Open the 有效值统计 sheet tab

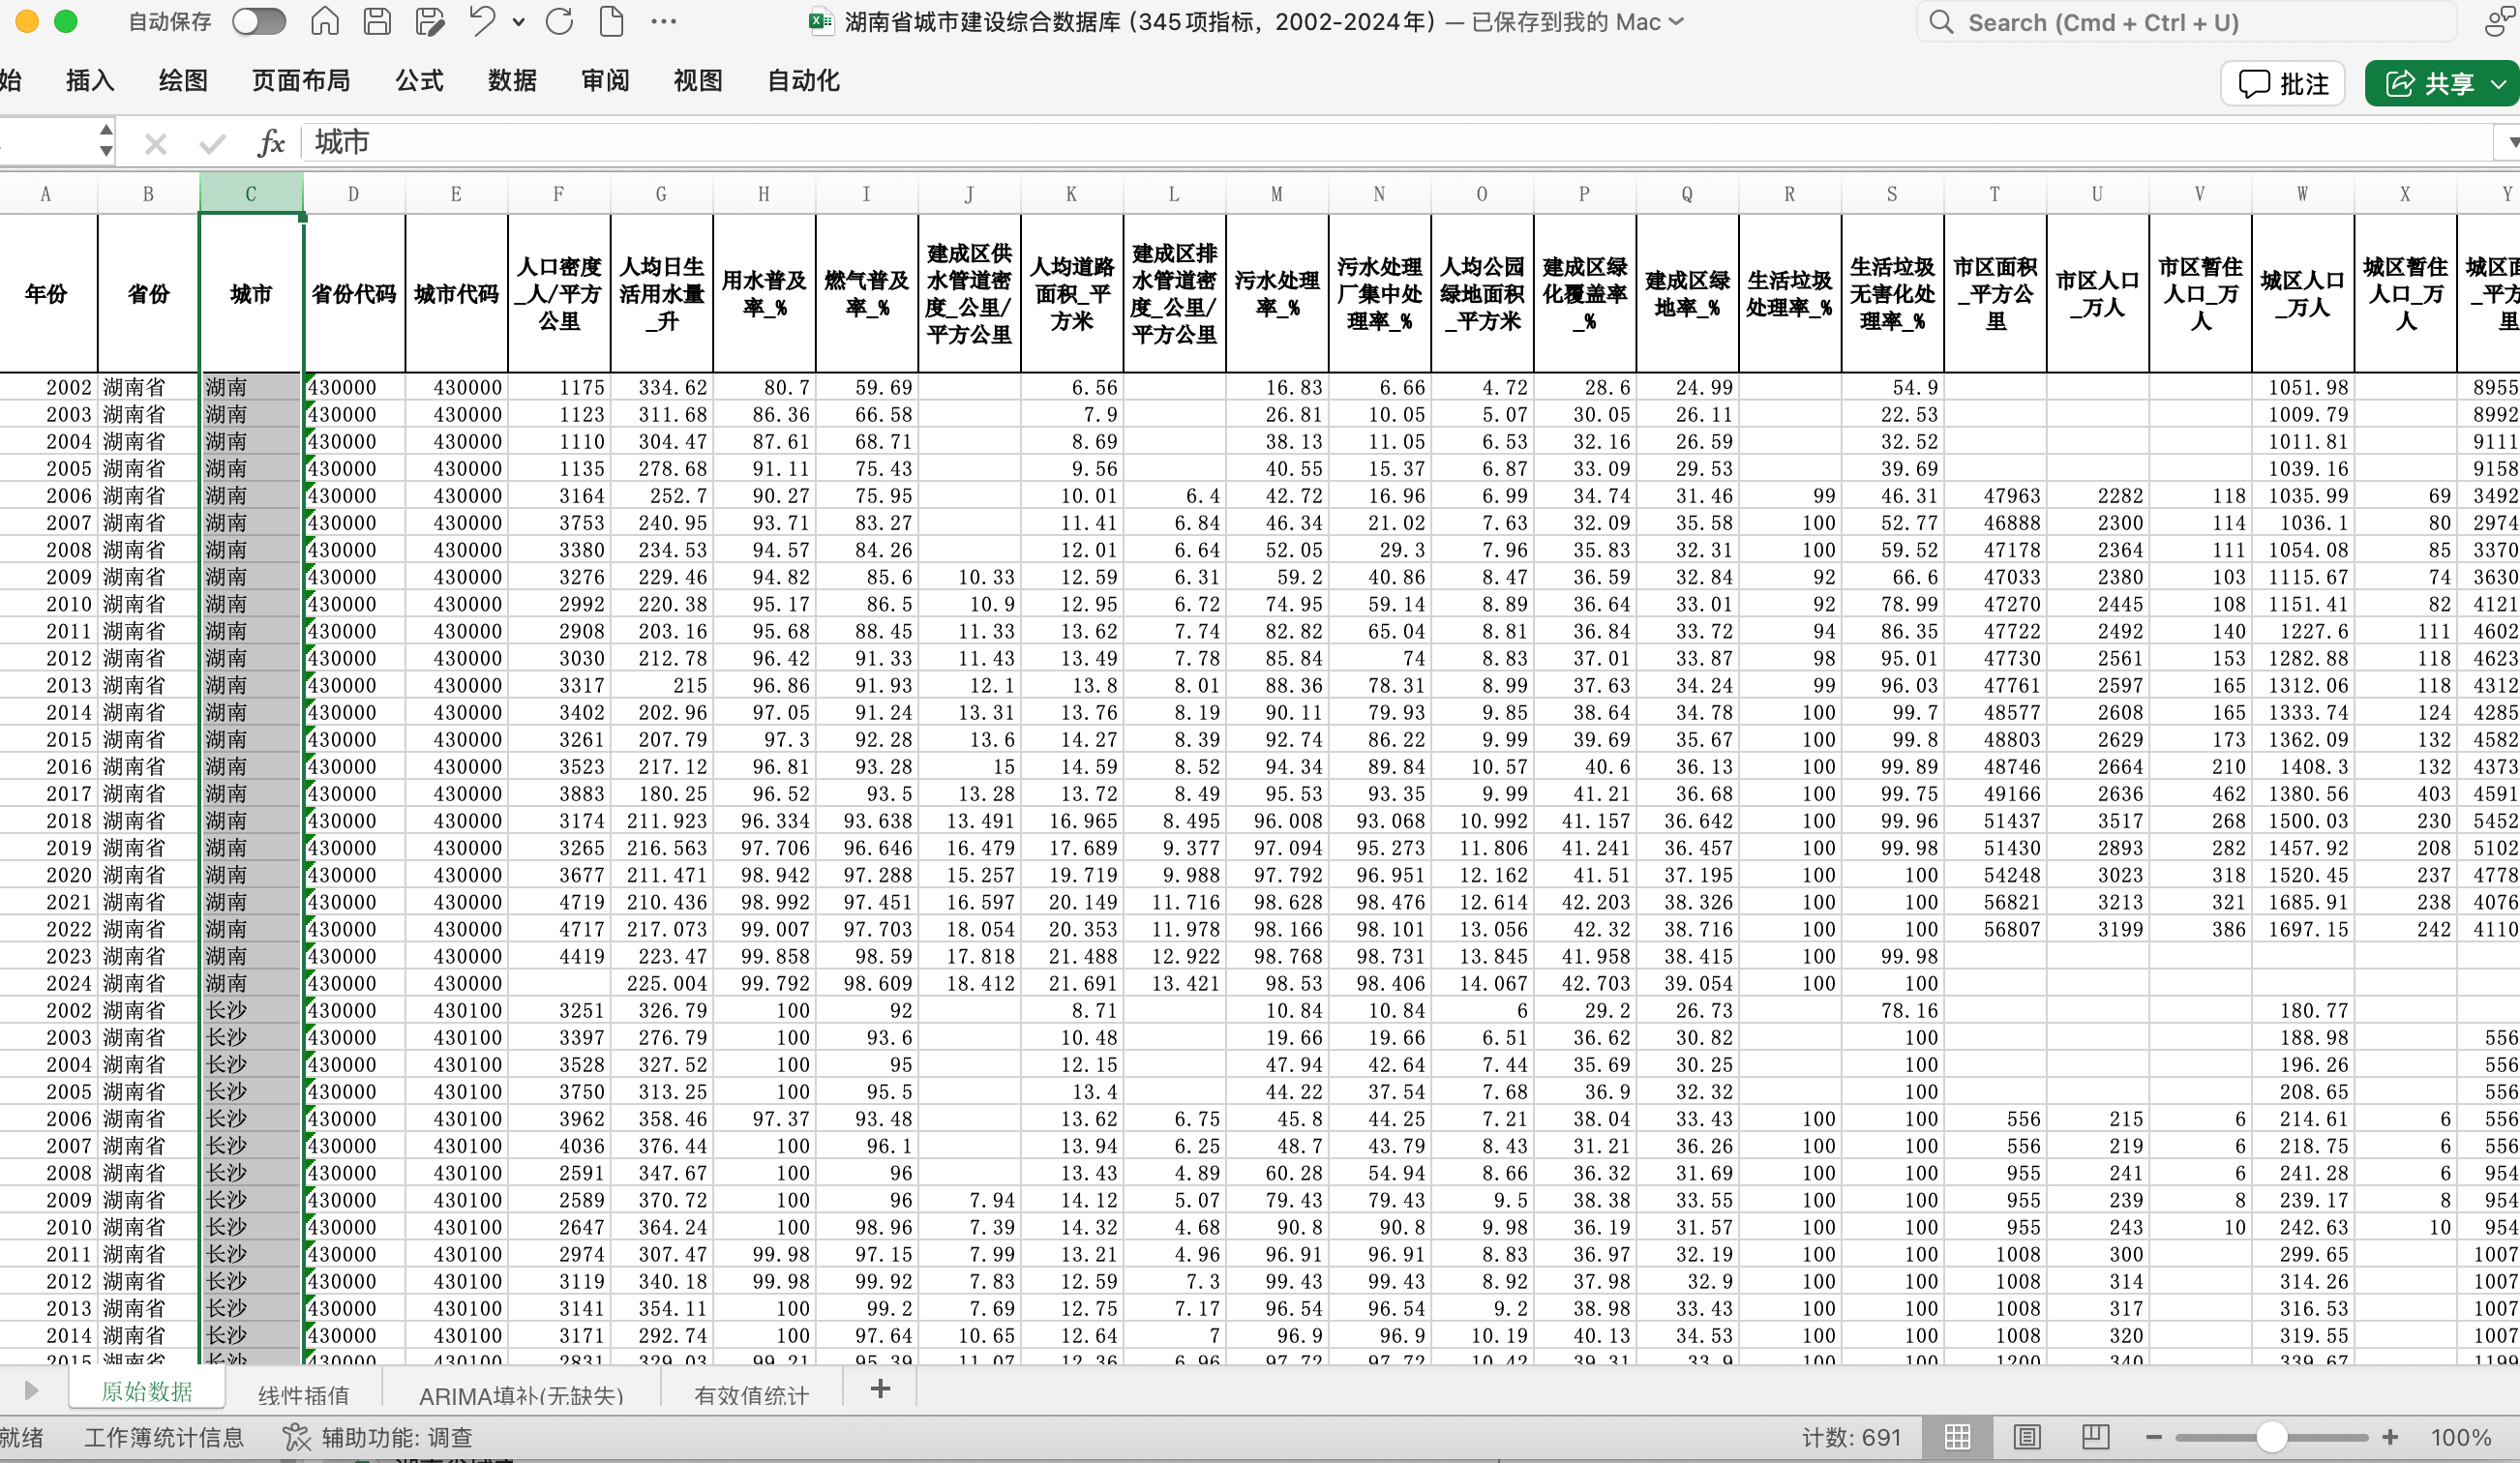click(752, 1394)
